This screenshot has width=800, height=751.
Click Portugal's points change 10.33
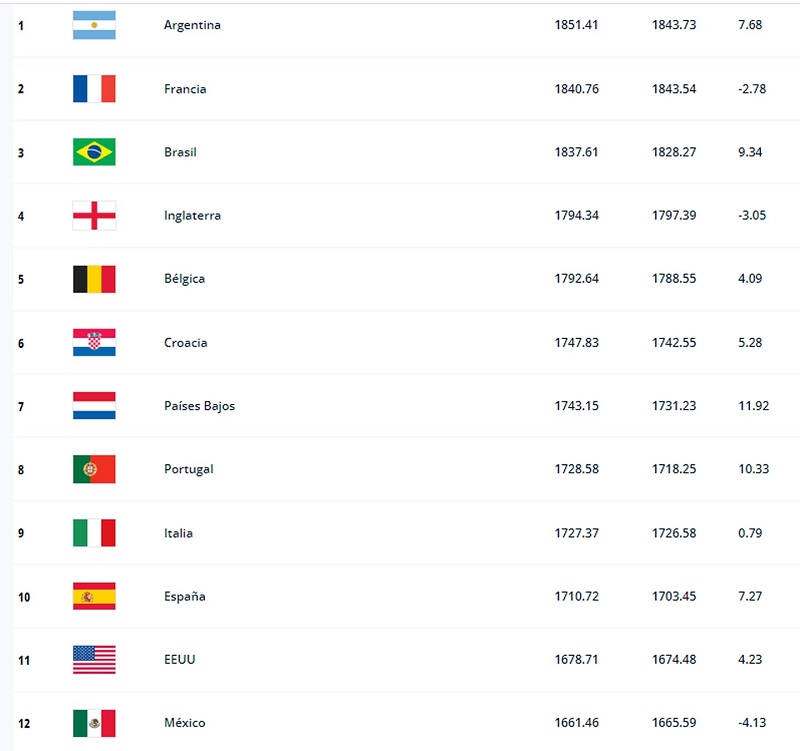754,469
